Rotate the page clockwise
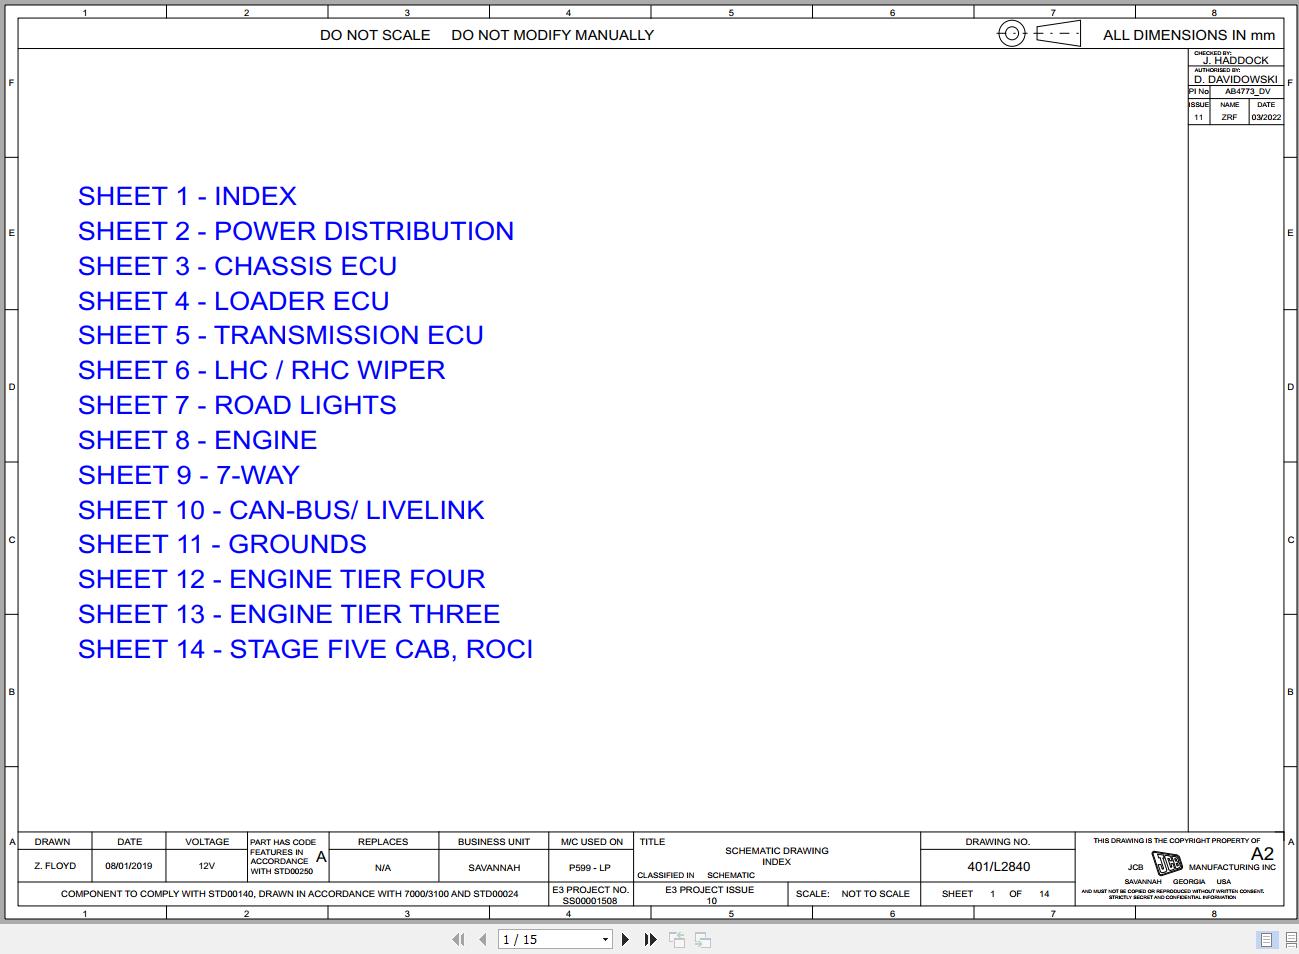 (x=701, y=939)
